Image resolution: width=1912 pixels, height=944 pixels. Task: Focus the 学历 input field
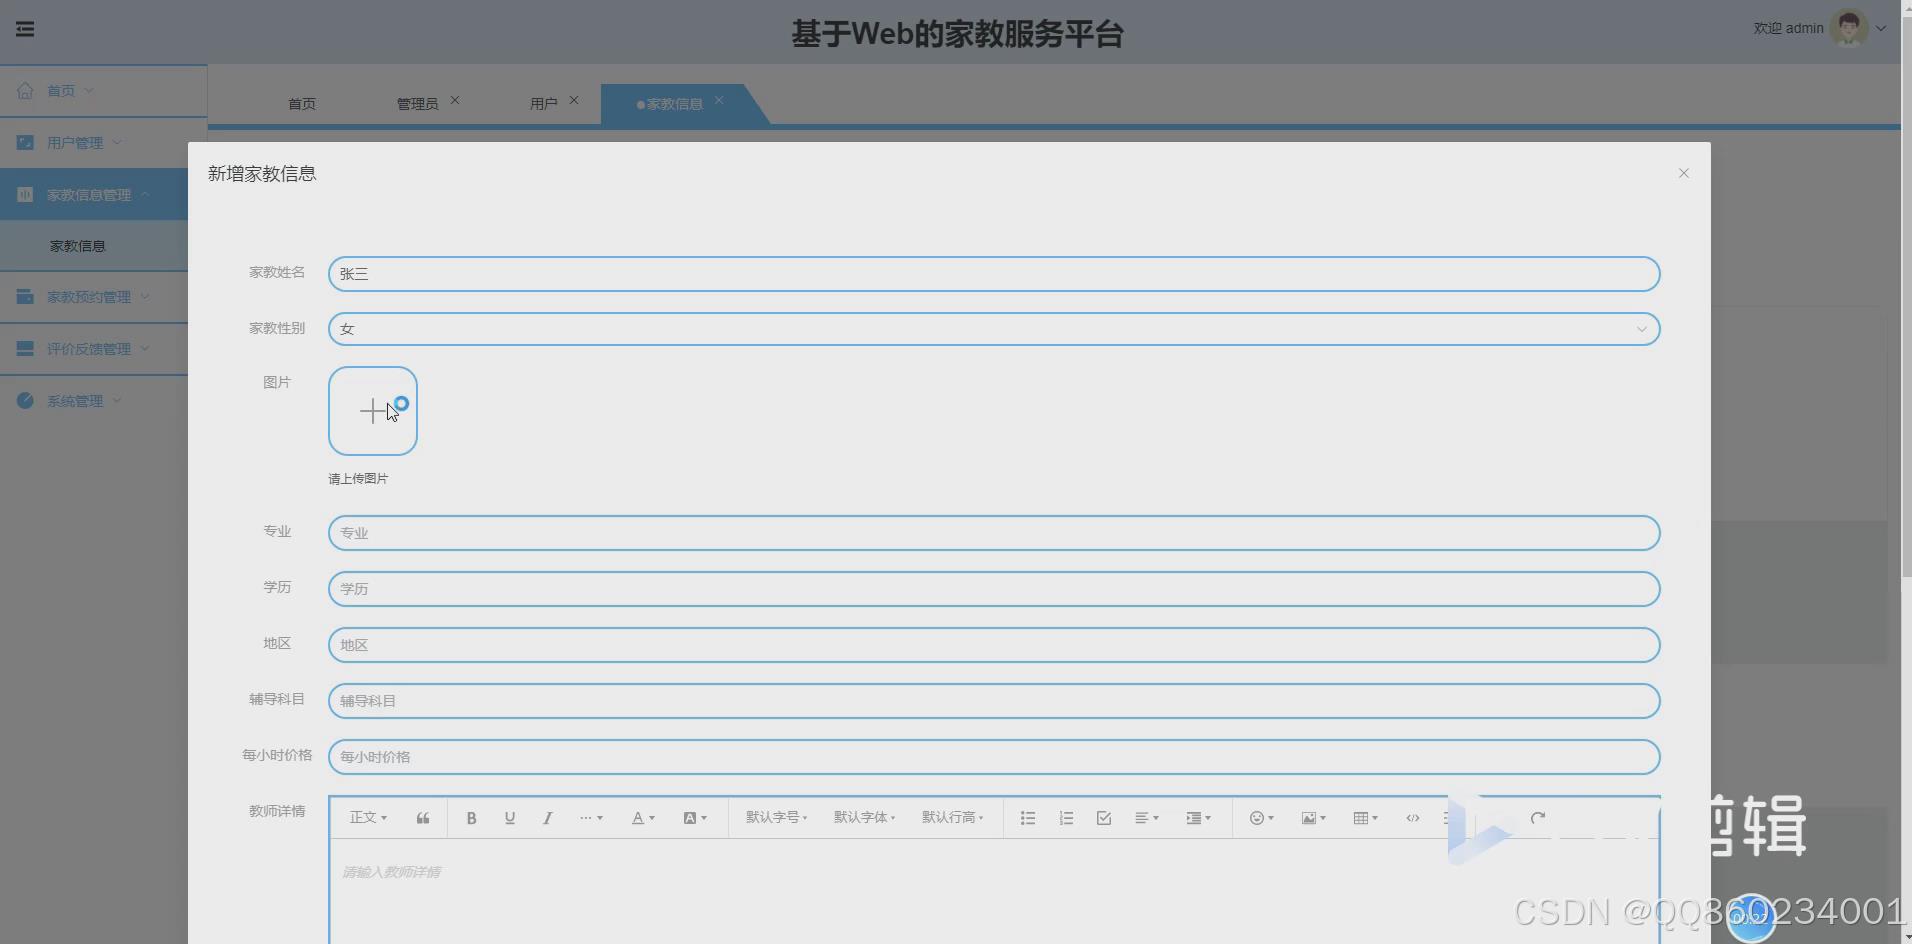pyautogui.click(x=994, y=589)
